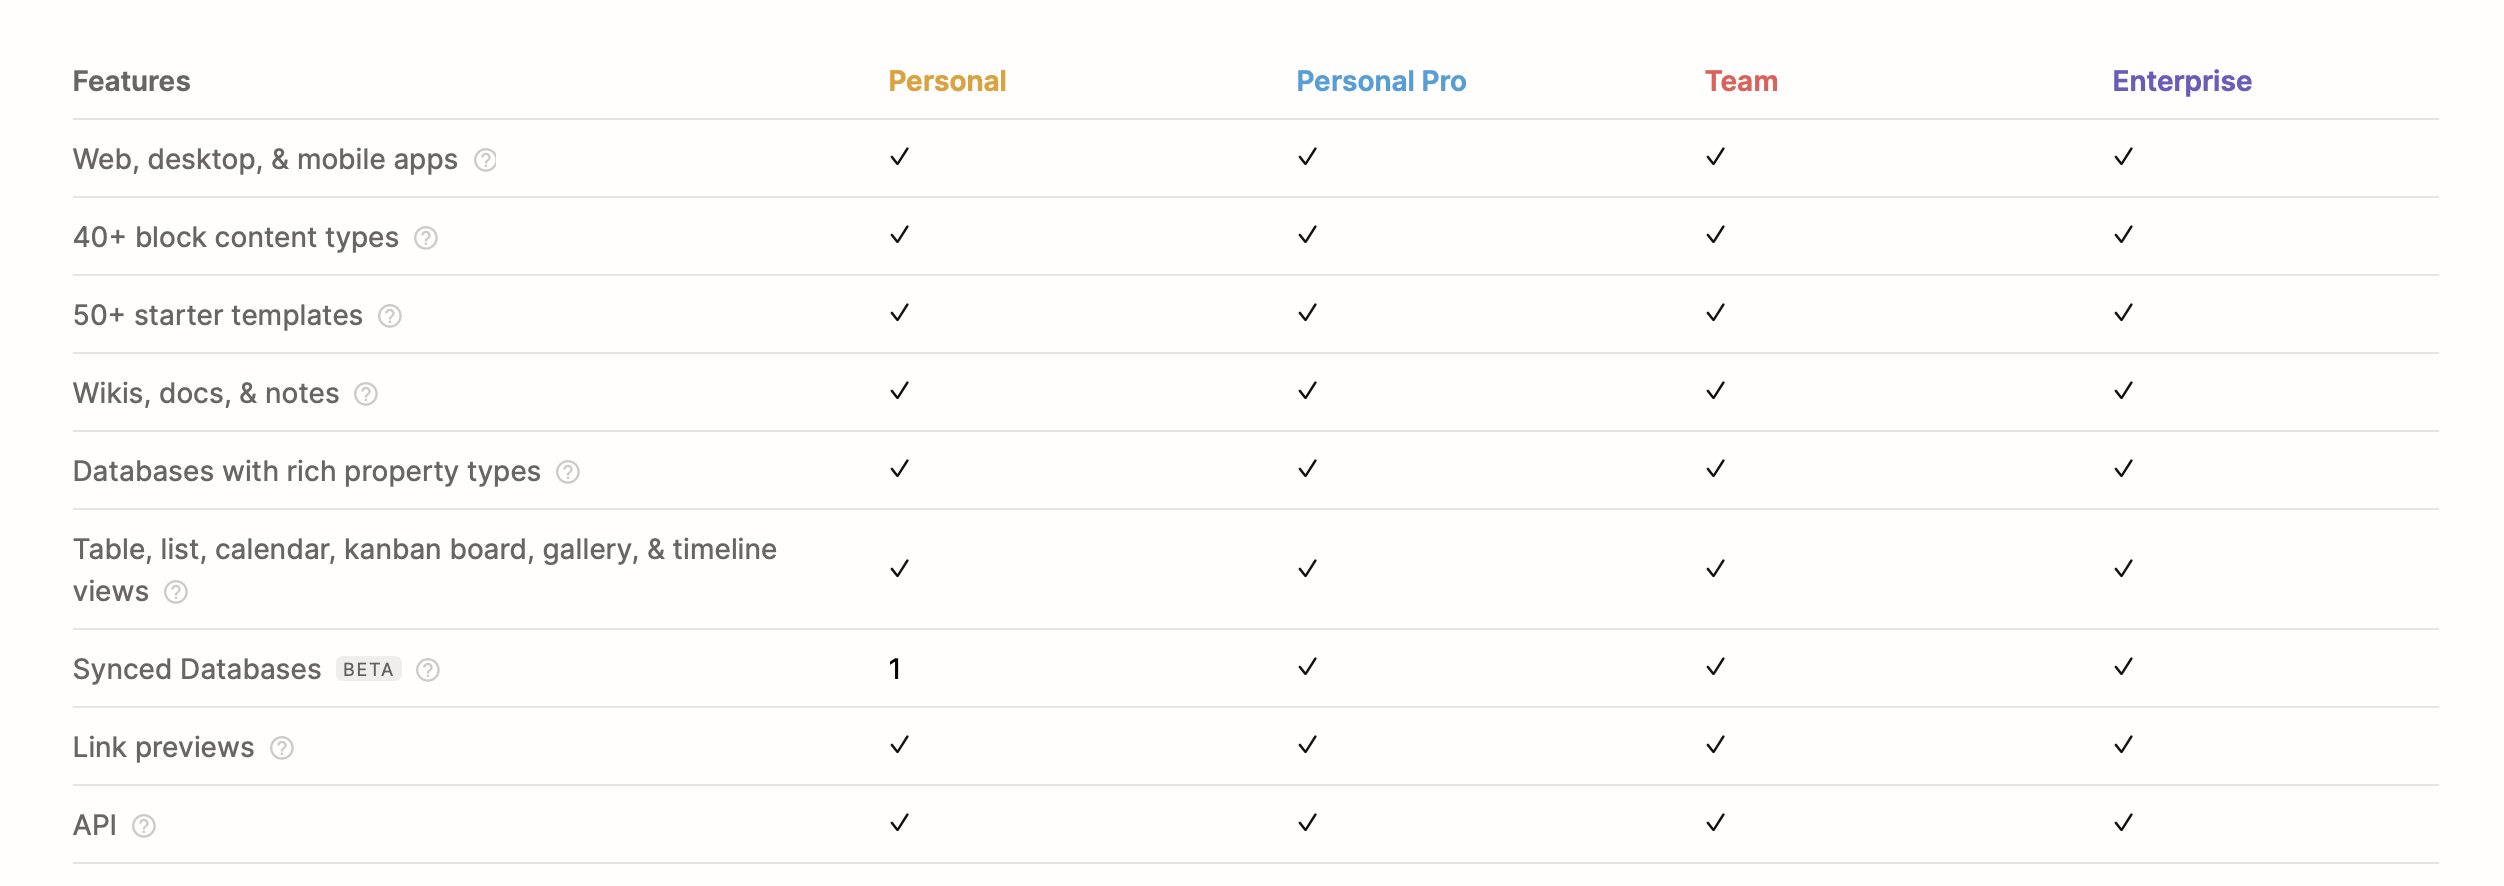The height and width of the screenshot is (886, 2504).
Task: Show help tooltip for Link previews
Action: click(282, 748)
